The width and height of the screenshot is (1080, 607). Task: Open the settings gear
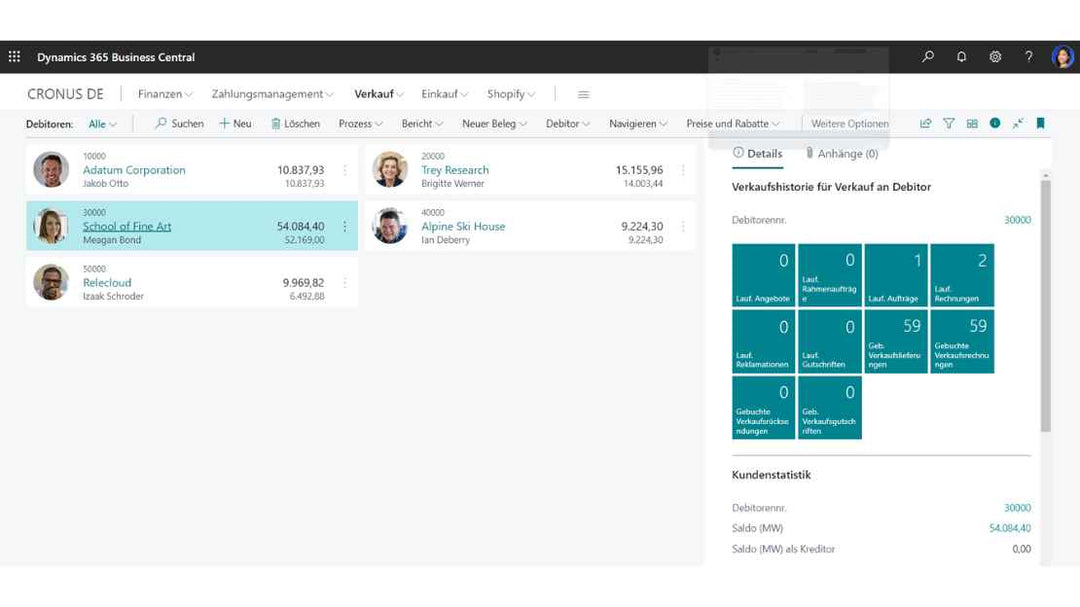(995, 57)
